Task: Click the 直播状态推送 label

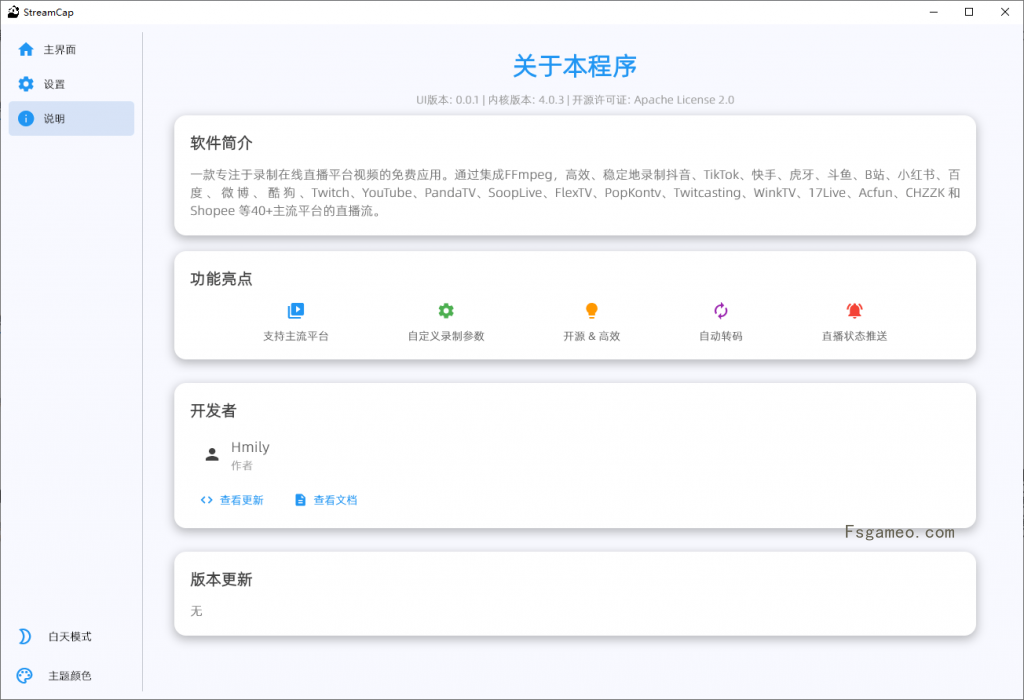Action: click(x=854, y=336)
